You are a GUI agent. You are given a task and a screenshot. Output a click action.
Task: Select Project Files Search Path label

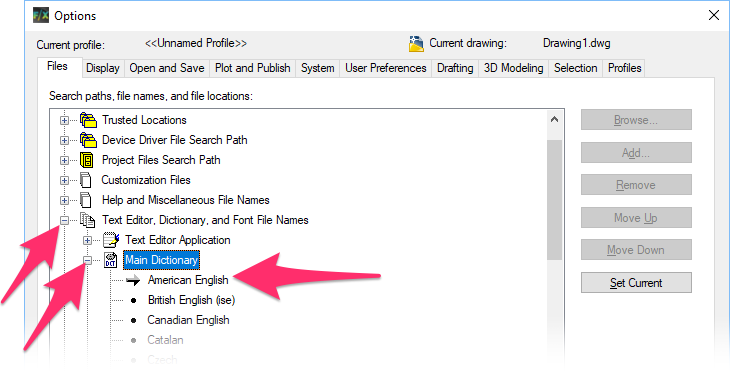click(x=161, y=160)
